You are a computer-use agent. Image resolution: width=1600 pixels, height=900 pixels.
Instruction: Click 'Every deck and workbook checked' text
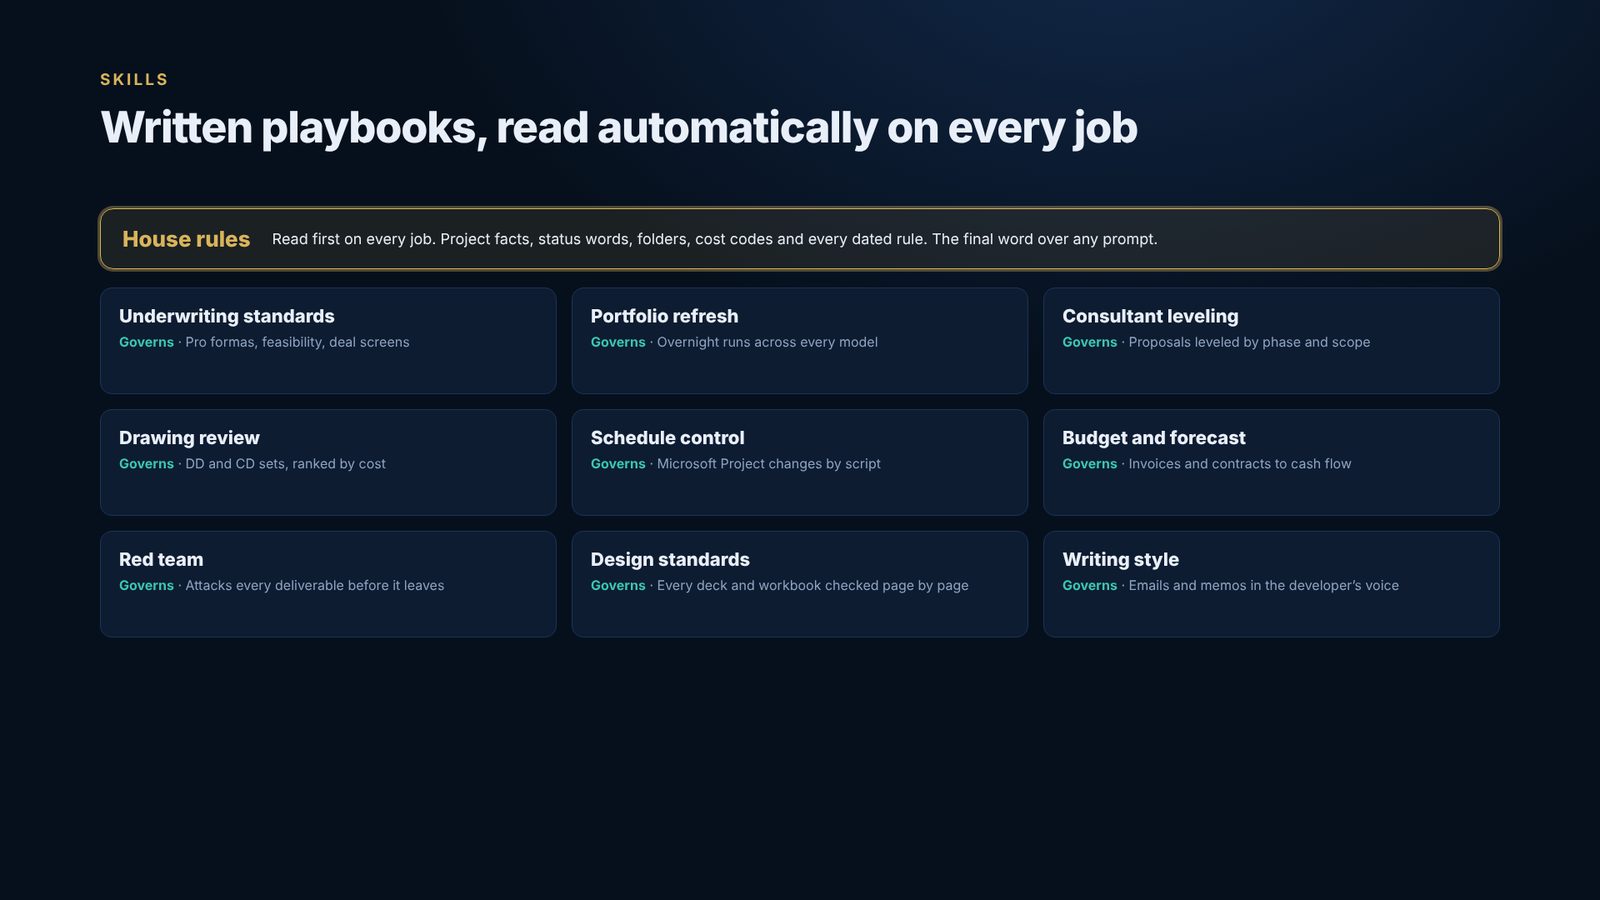click(x=813, y=586)
